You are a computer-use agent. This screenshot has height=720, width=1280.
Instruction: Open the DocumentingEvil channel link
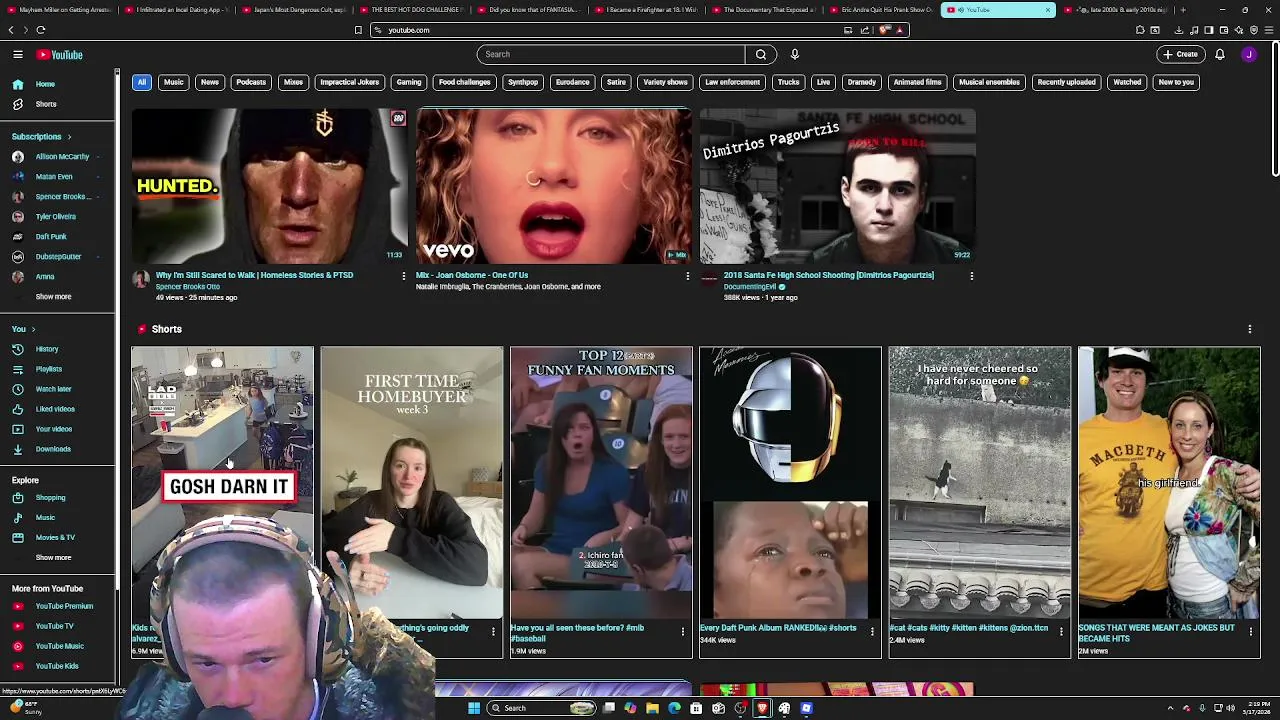click(750, 287)
